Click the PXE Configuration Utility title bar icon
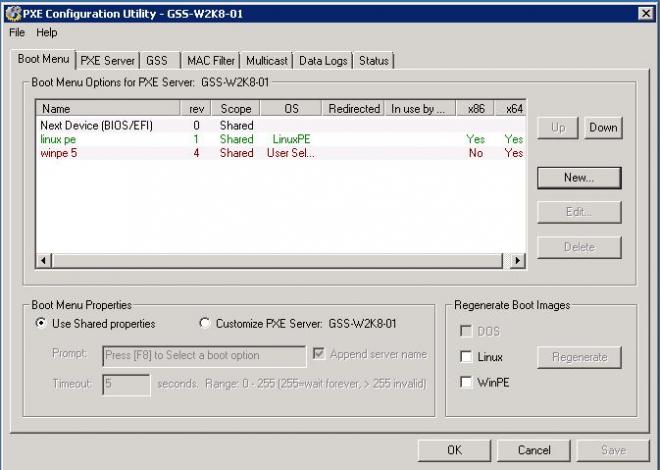 tap(13, 14)
